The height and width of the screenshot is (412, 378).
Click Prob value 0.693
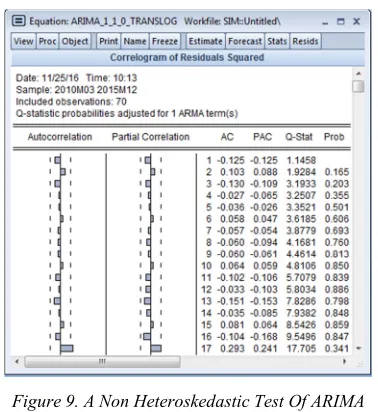click(x=337, y=231)
